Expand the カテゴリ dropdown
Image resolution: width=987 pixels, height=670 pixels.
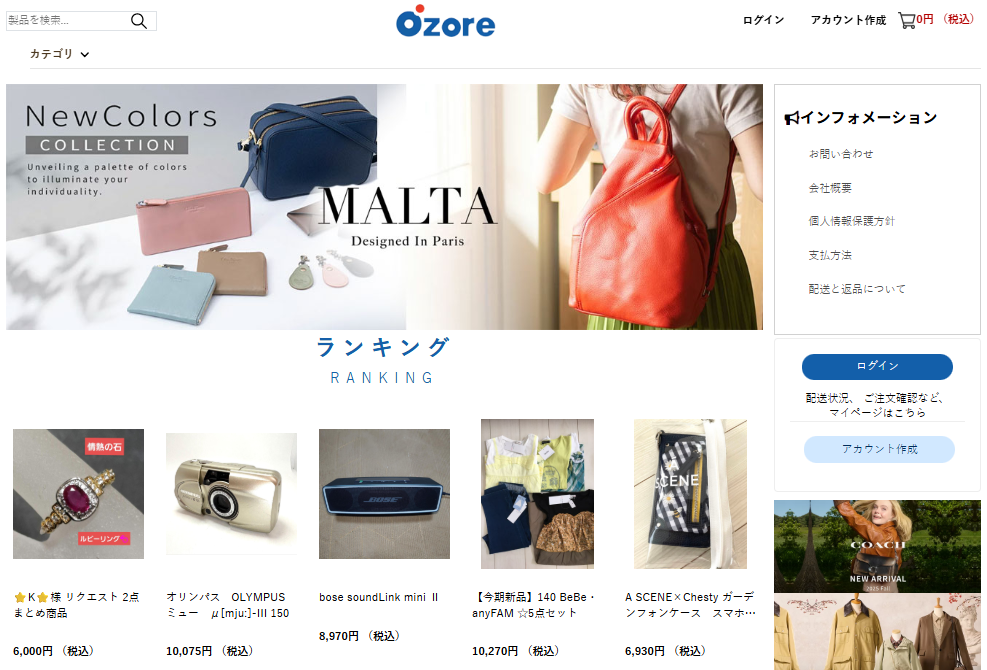pyautogui.click(x=59, y=54)
